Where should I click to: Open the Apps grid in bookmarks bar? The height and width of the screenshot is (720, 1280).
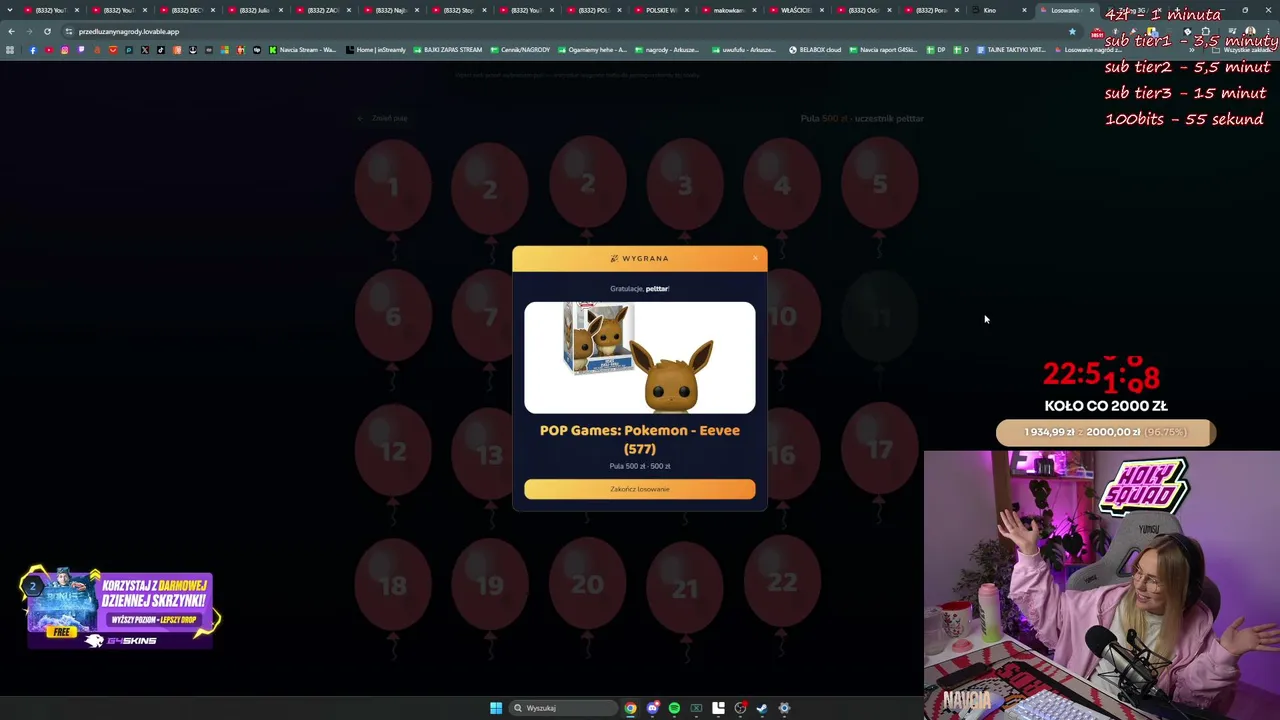coord(10,50)
